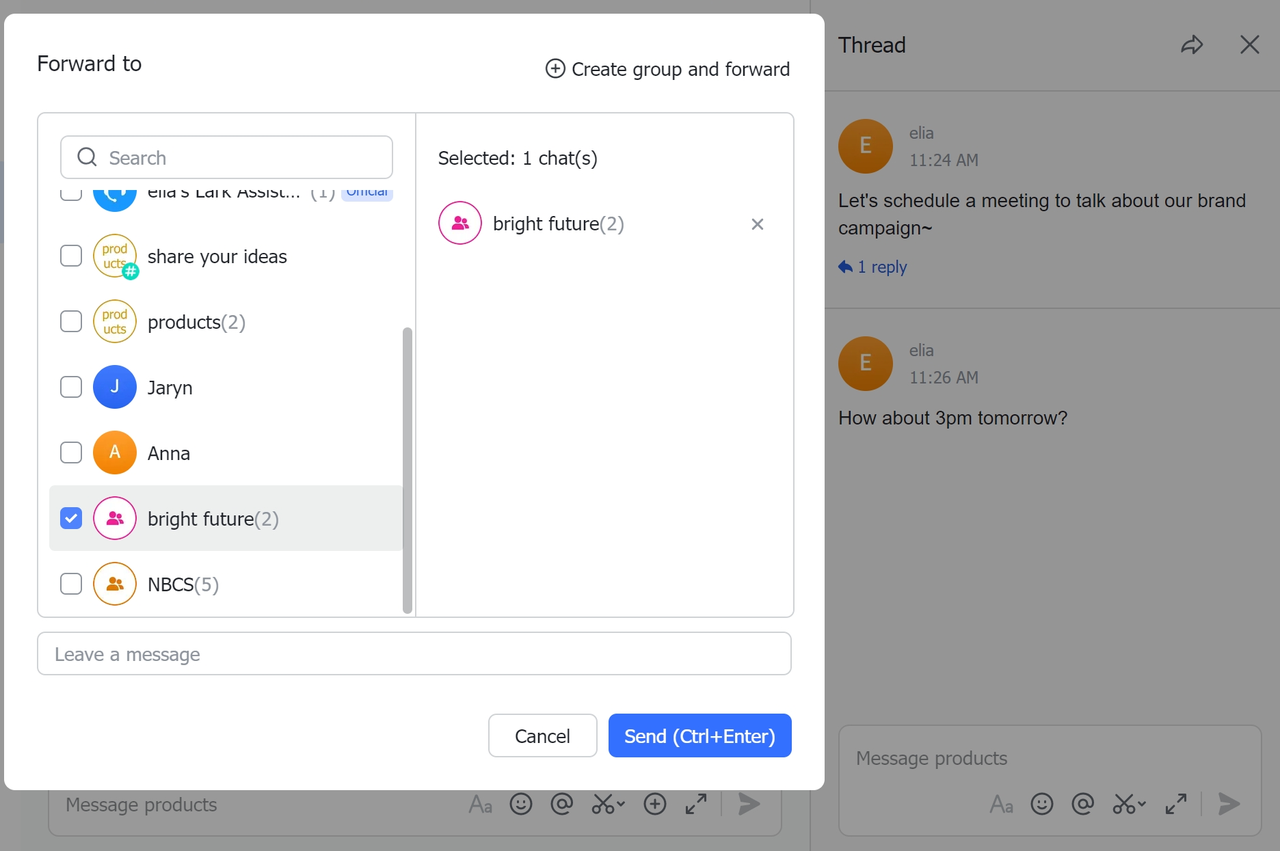1280x851 pixels.
Task: Open emoji picker in thread message box
Action: 1042,804
